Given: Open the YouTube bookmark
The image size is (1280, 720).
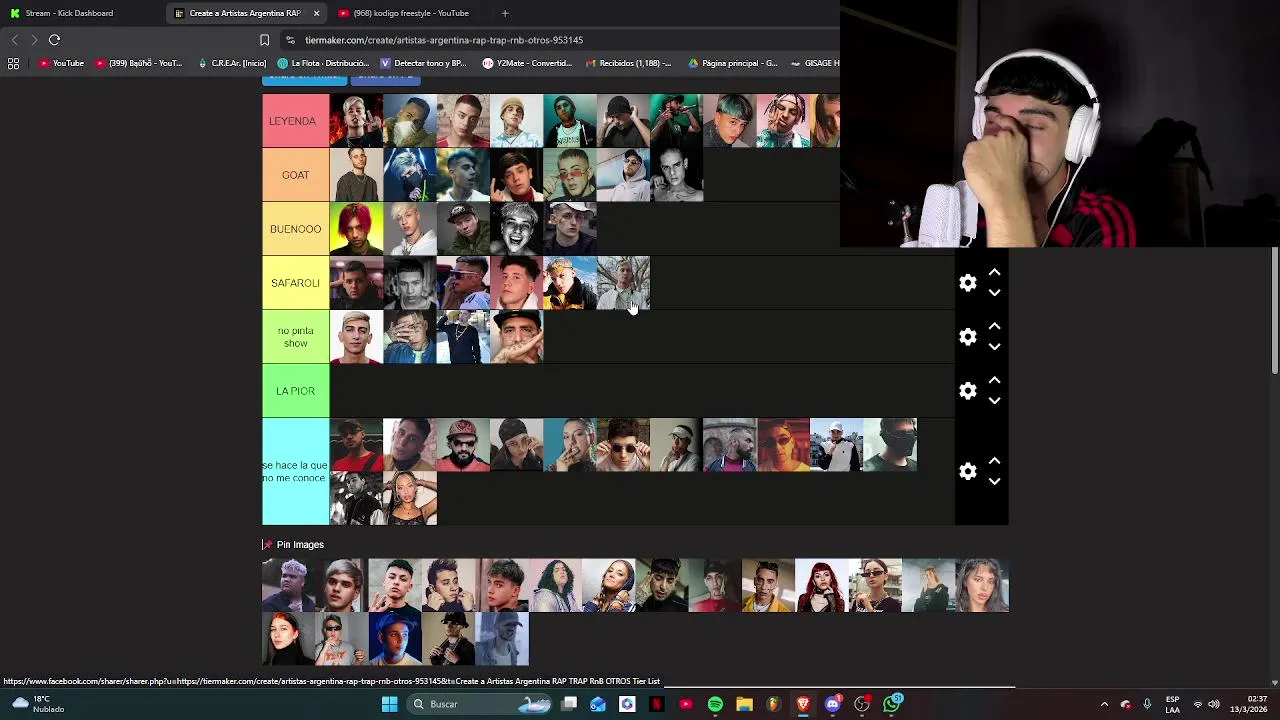Looking at the screenshot, I should pyautogui.click(x=61, y=63).
